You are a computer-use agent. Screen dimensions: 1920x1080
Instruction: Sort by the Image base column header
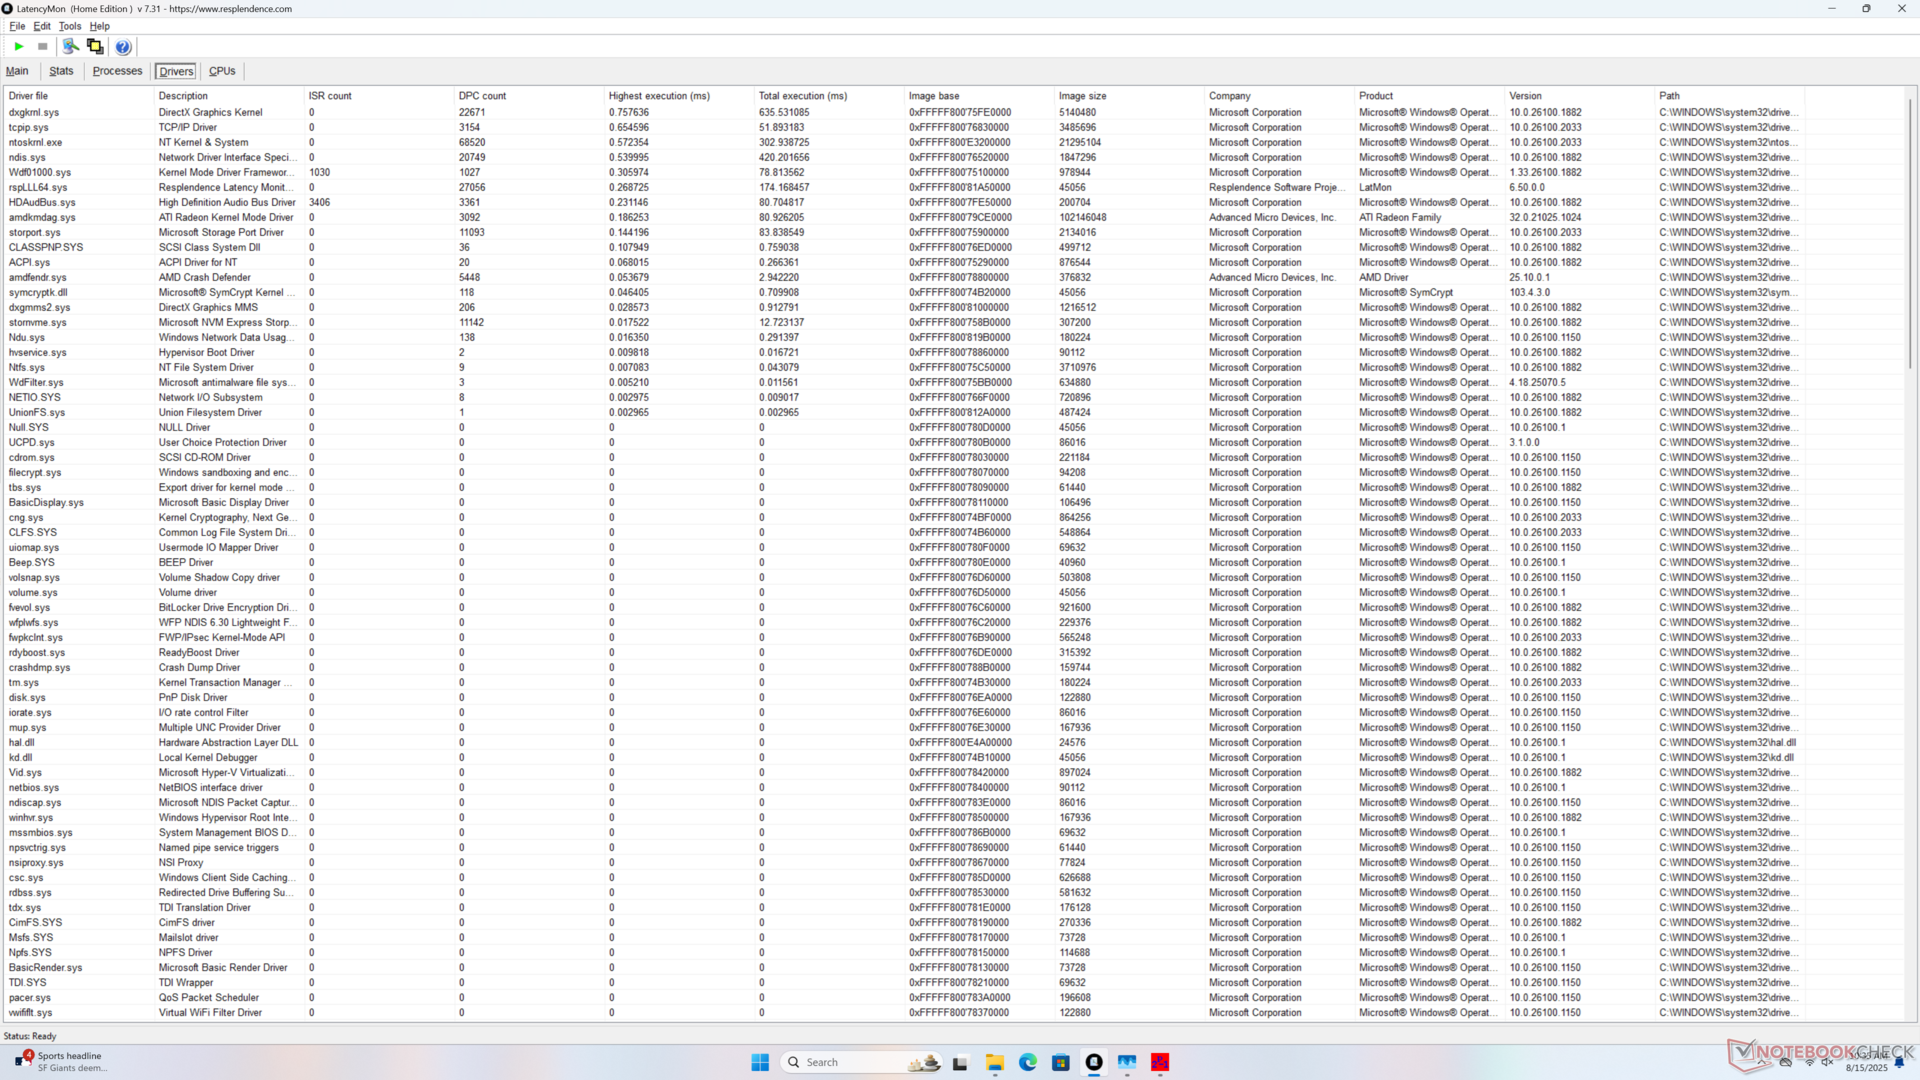pos(979,96)
